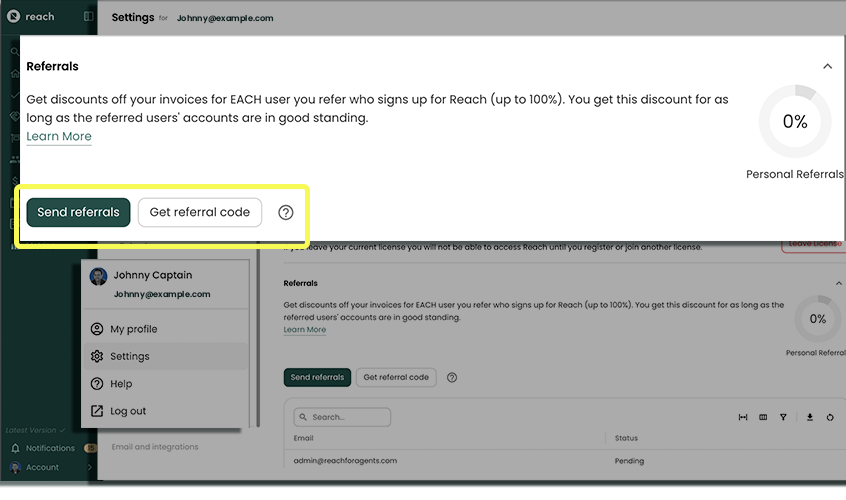Choose Help from the user menu
Viewport: 846px width, 500px height.
[x=120, y=384]
